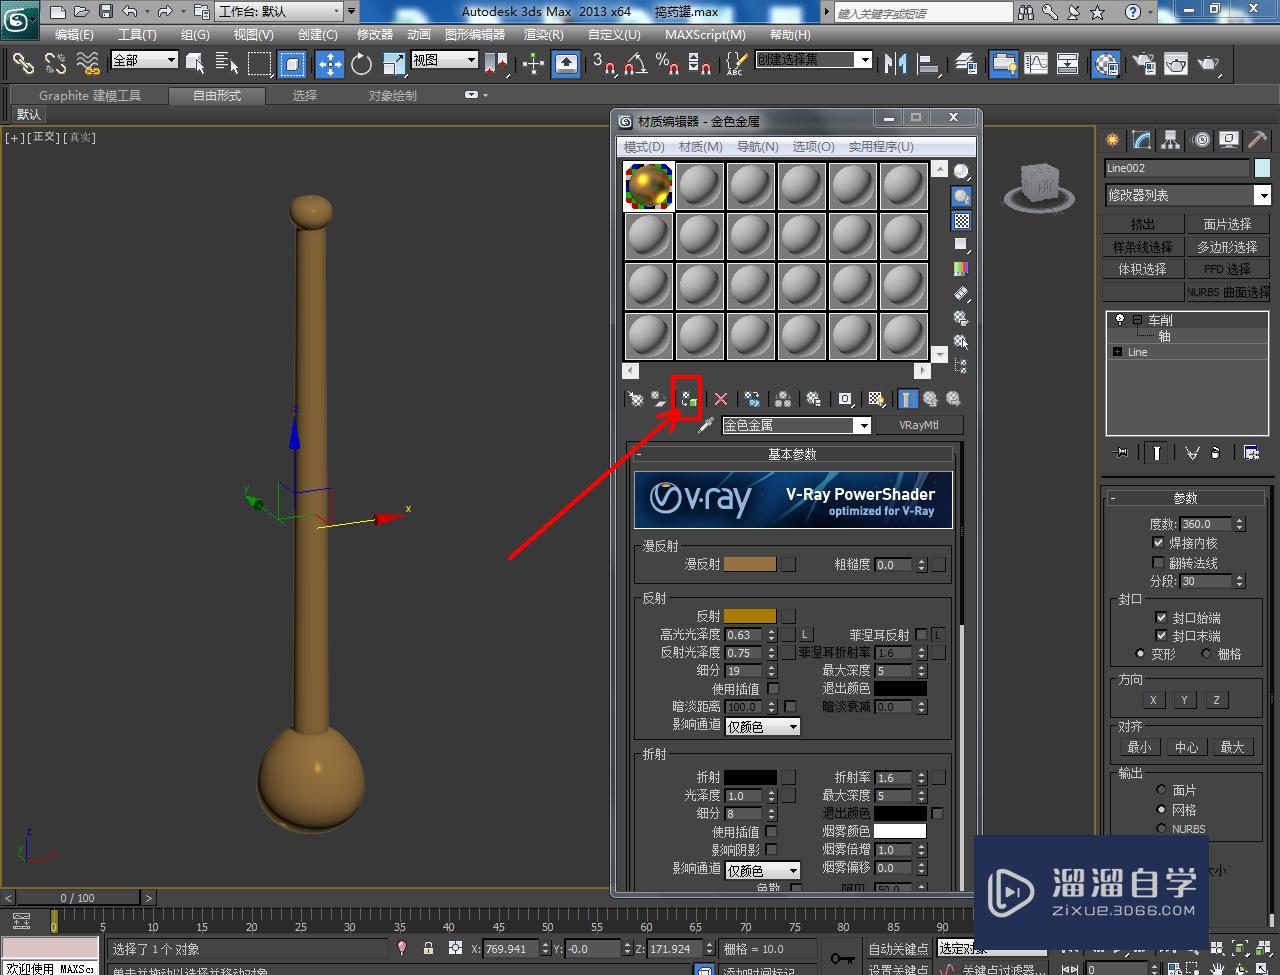Screen dimensions: 1280x975
Task: Open Render Setup dialog
Action: coord(1143,63)
